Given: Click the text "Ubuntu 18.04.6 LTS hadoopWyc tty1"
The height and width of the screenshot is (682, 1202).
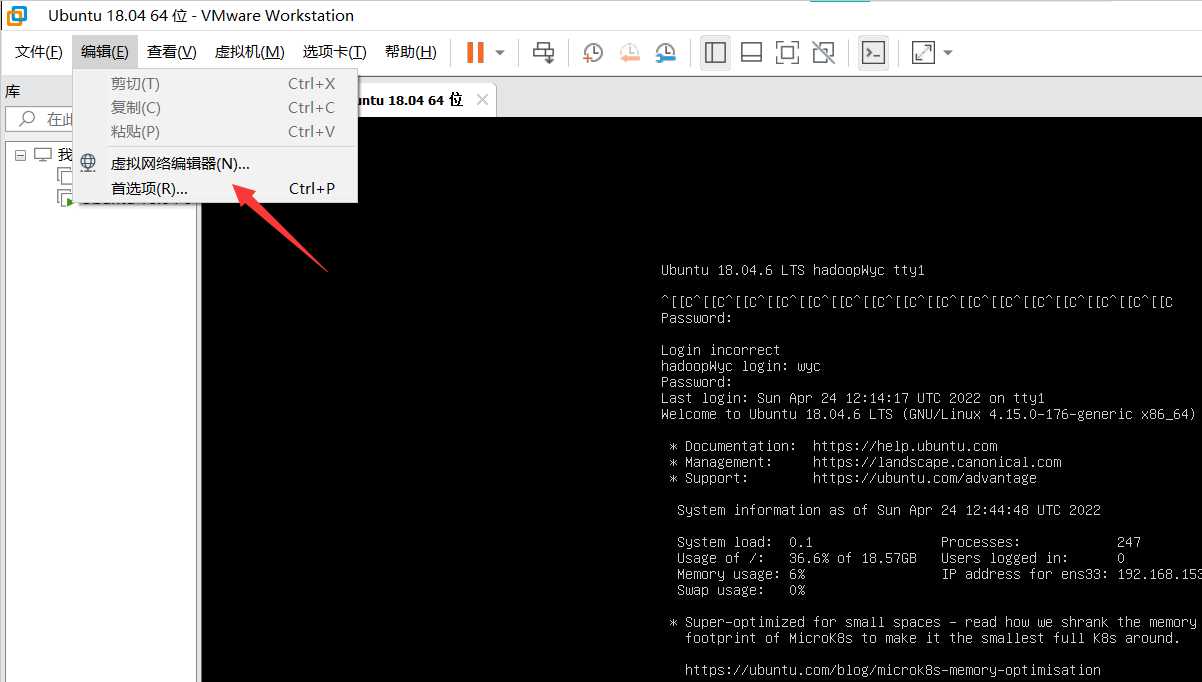Looking at the screenshot, I should [793, 270].
